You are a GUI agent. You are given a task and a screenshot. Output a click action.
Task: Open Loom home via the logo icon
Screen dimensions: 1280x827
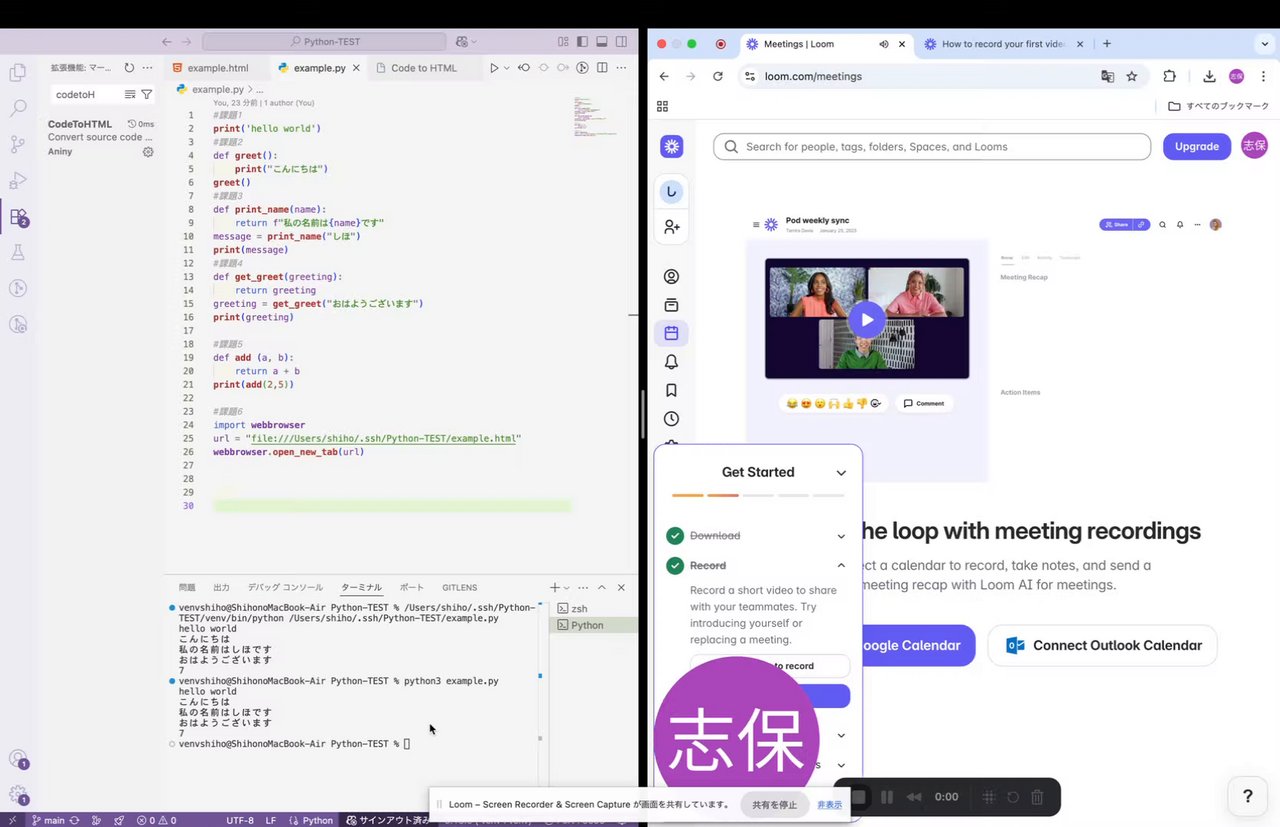pos(672,147)
